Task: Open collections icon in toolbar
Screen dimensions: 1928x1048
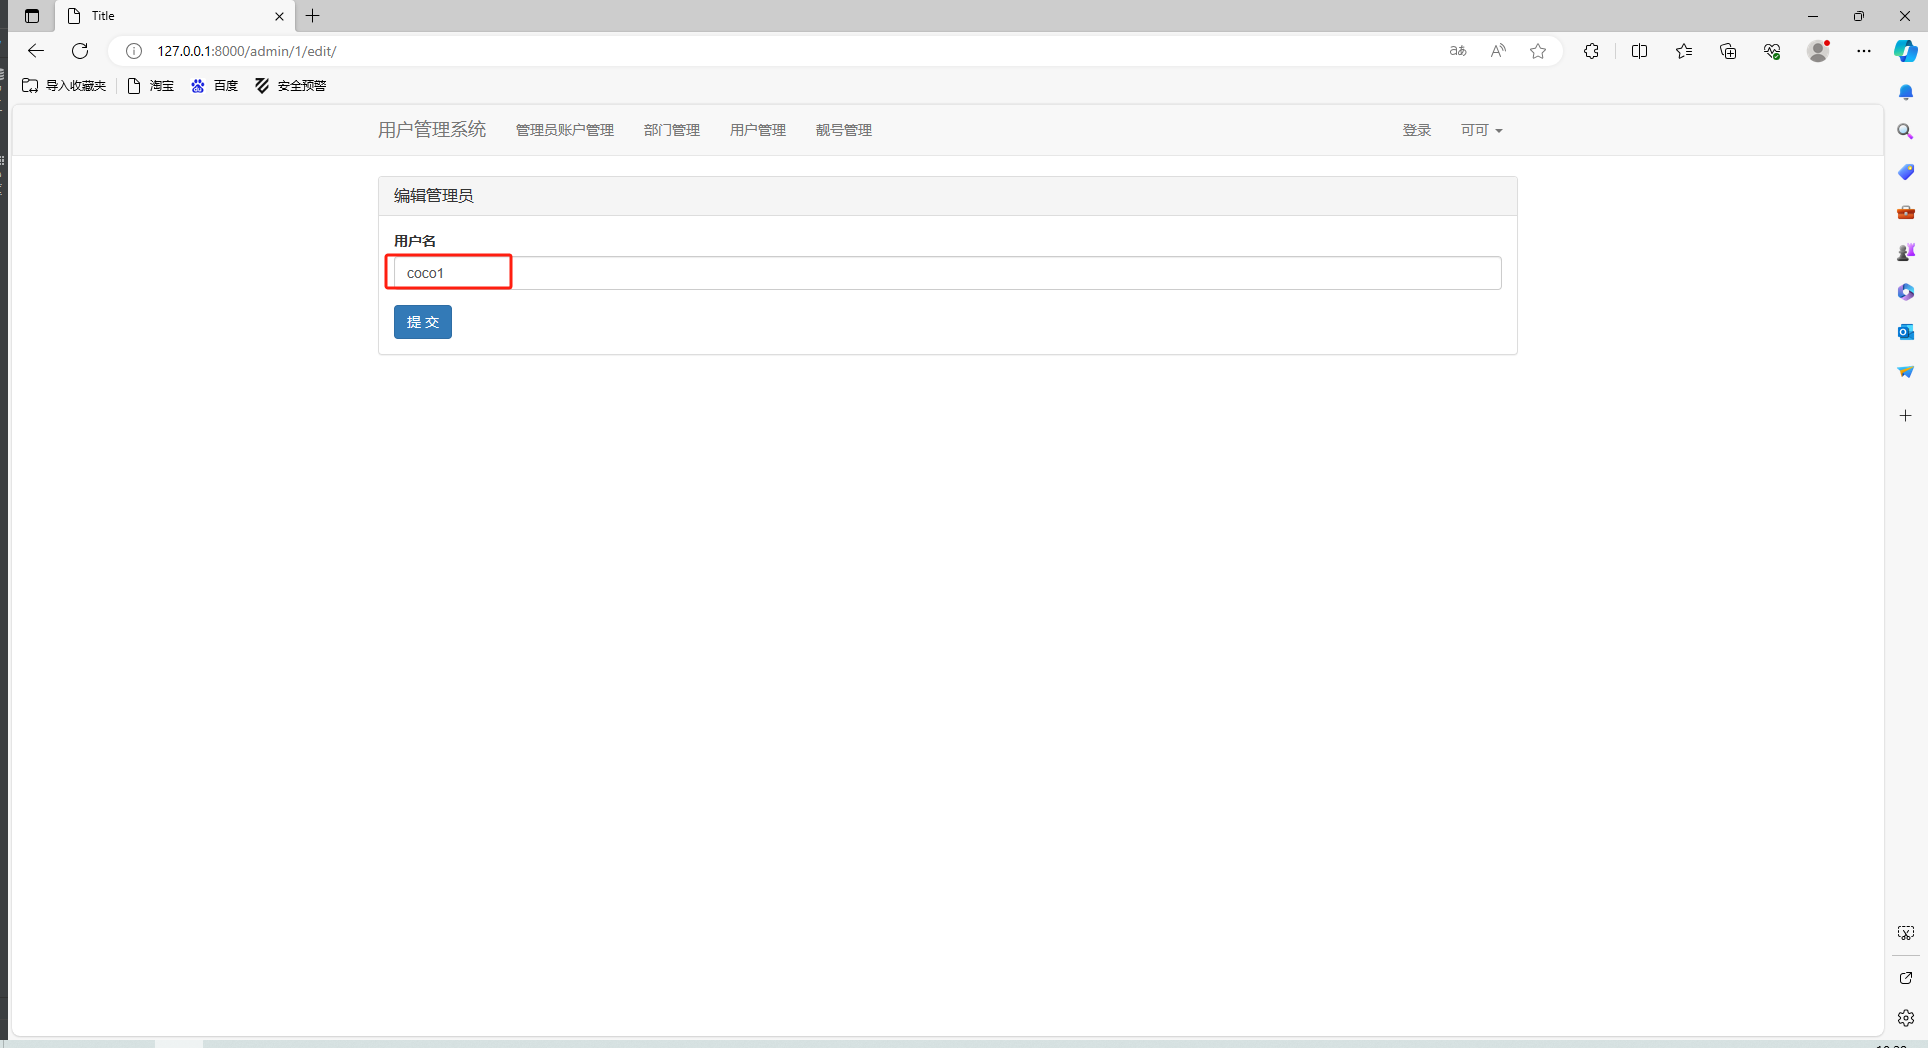Action: 1728,51
